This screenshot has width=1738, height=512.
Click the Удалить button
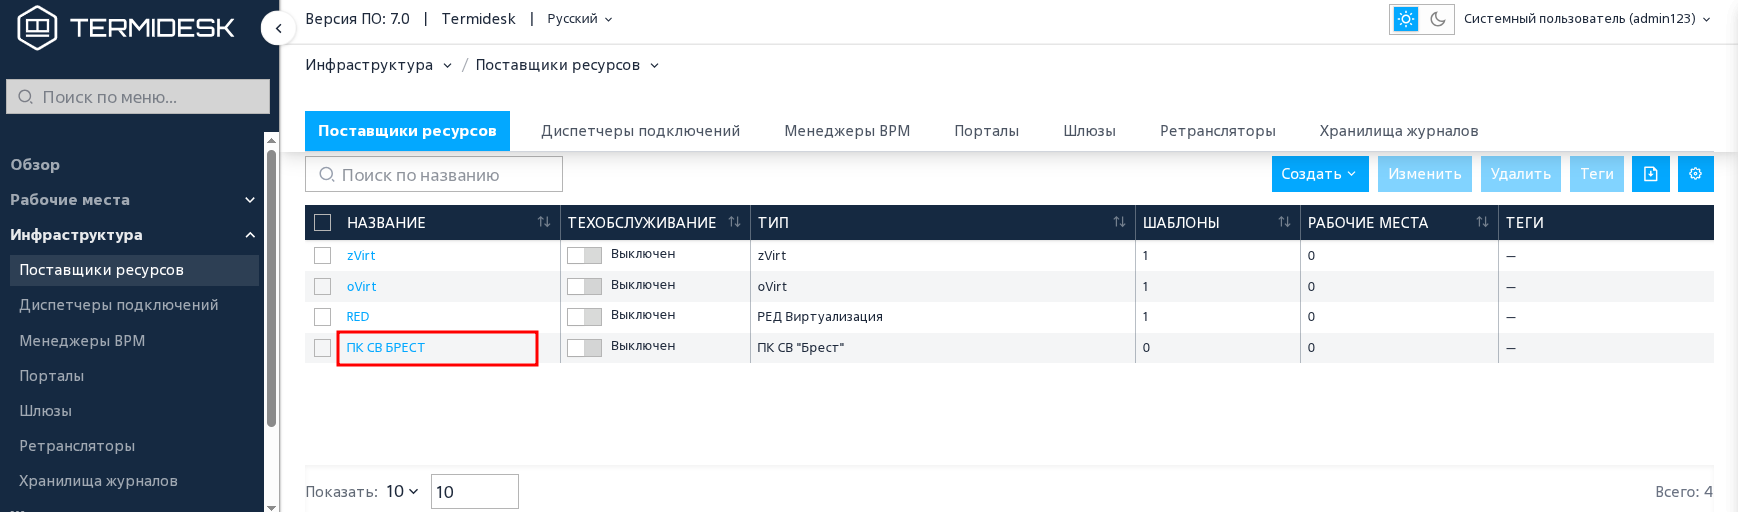tap(1521, 174)
